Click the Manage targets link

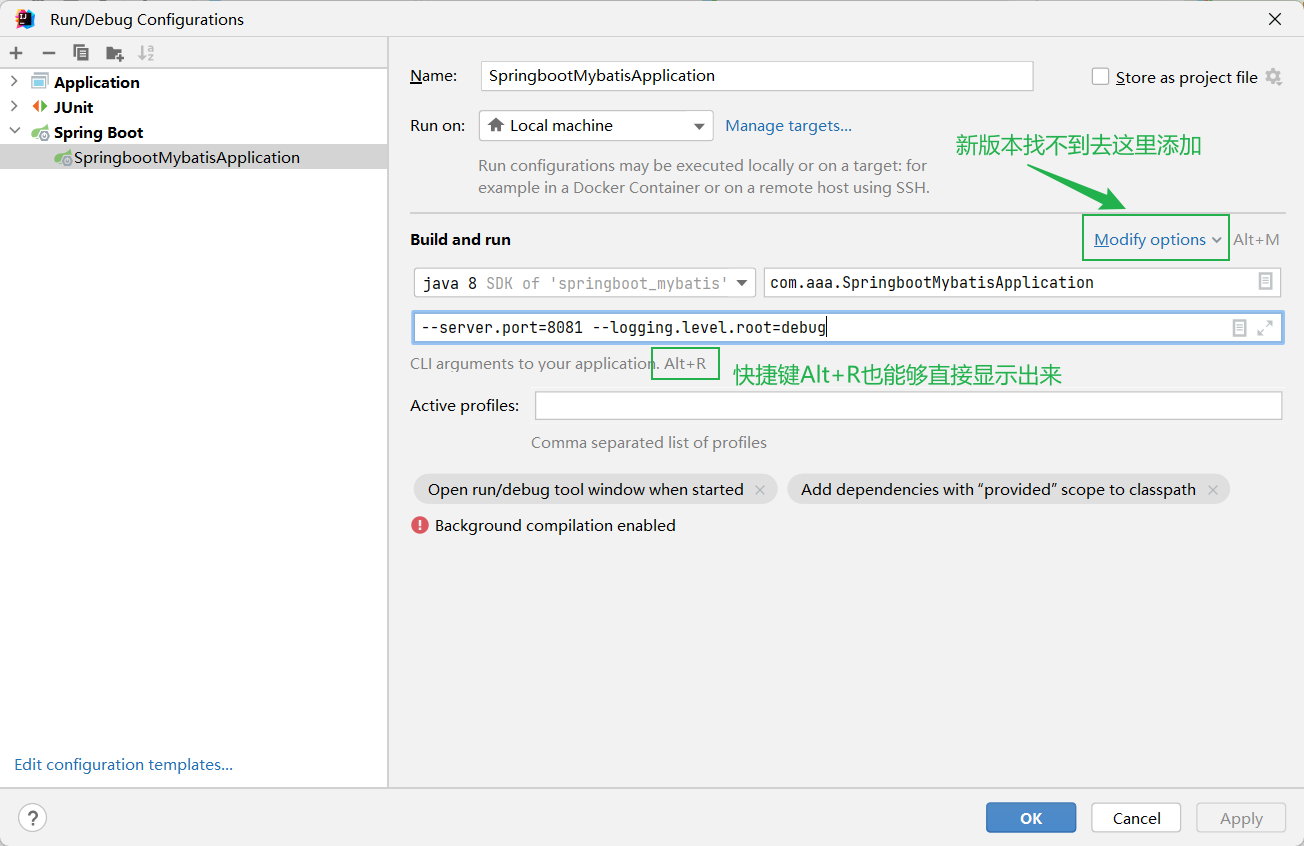point(789,125)
